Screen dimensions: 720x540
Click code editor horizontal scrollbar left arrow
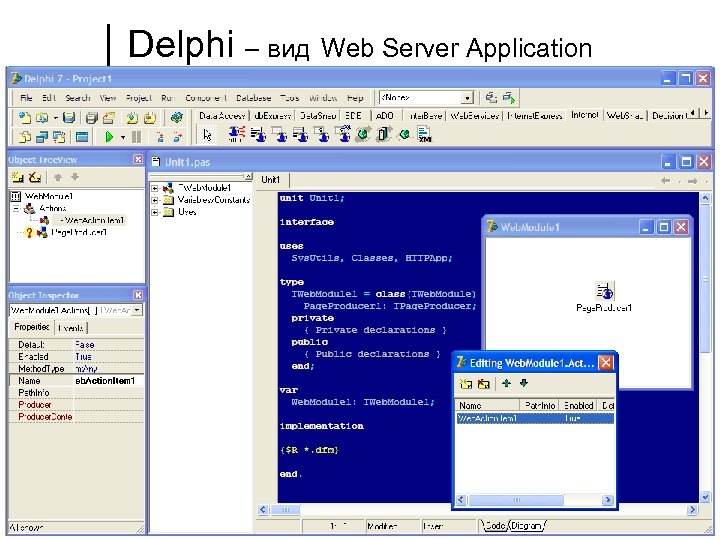[x=263, y=509]
